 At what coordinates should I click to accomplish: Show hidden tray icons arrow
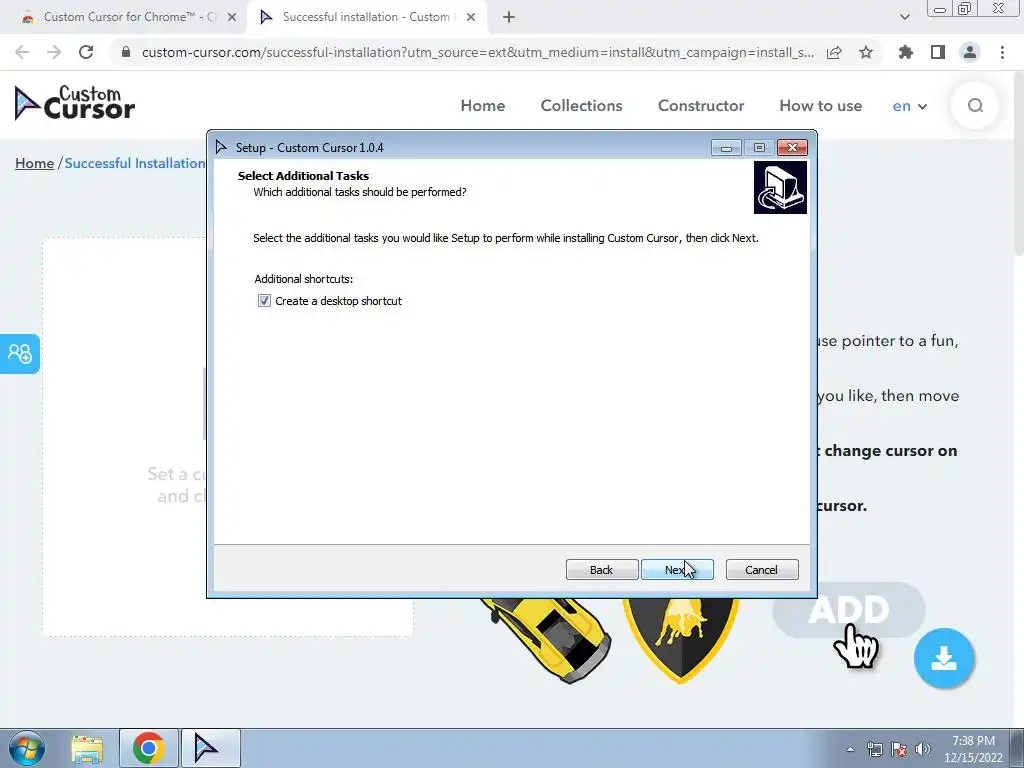click(850, 749)
